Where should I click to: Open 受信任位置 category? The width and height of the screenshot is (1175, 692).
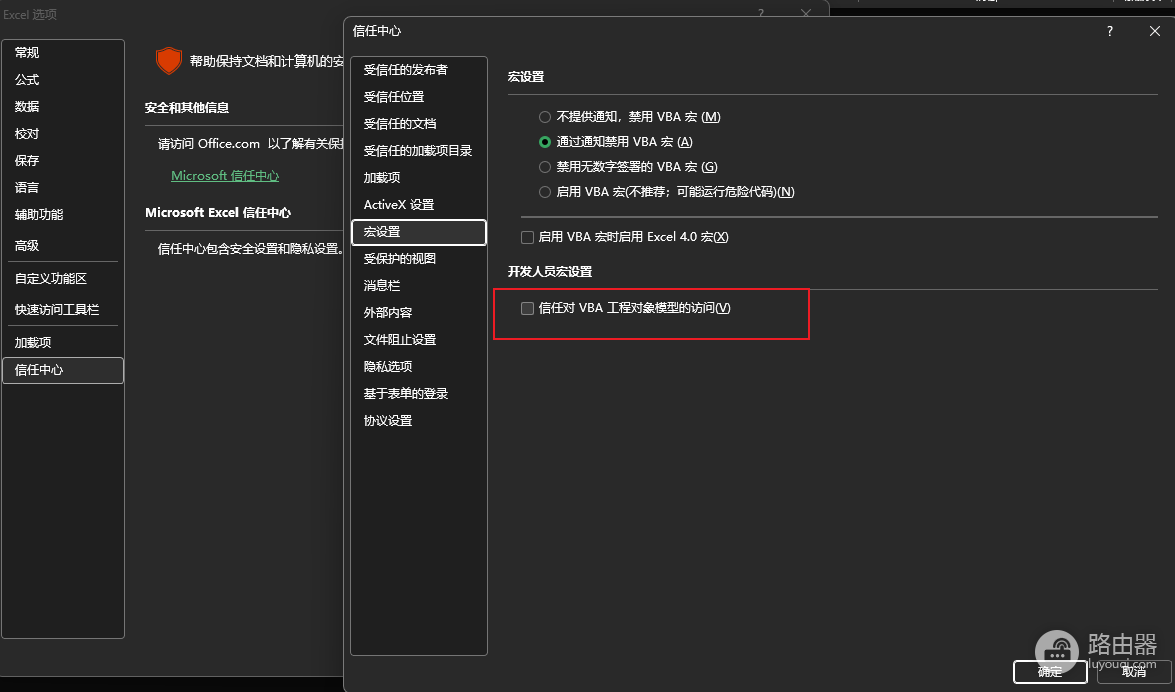tap(419, 97)
